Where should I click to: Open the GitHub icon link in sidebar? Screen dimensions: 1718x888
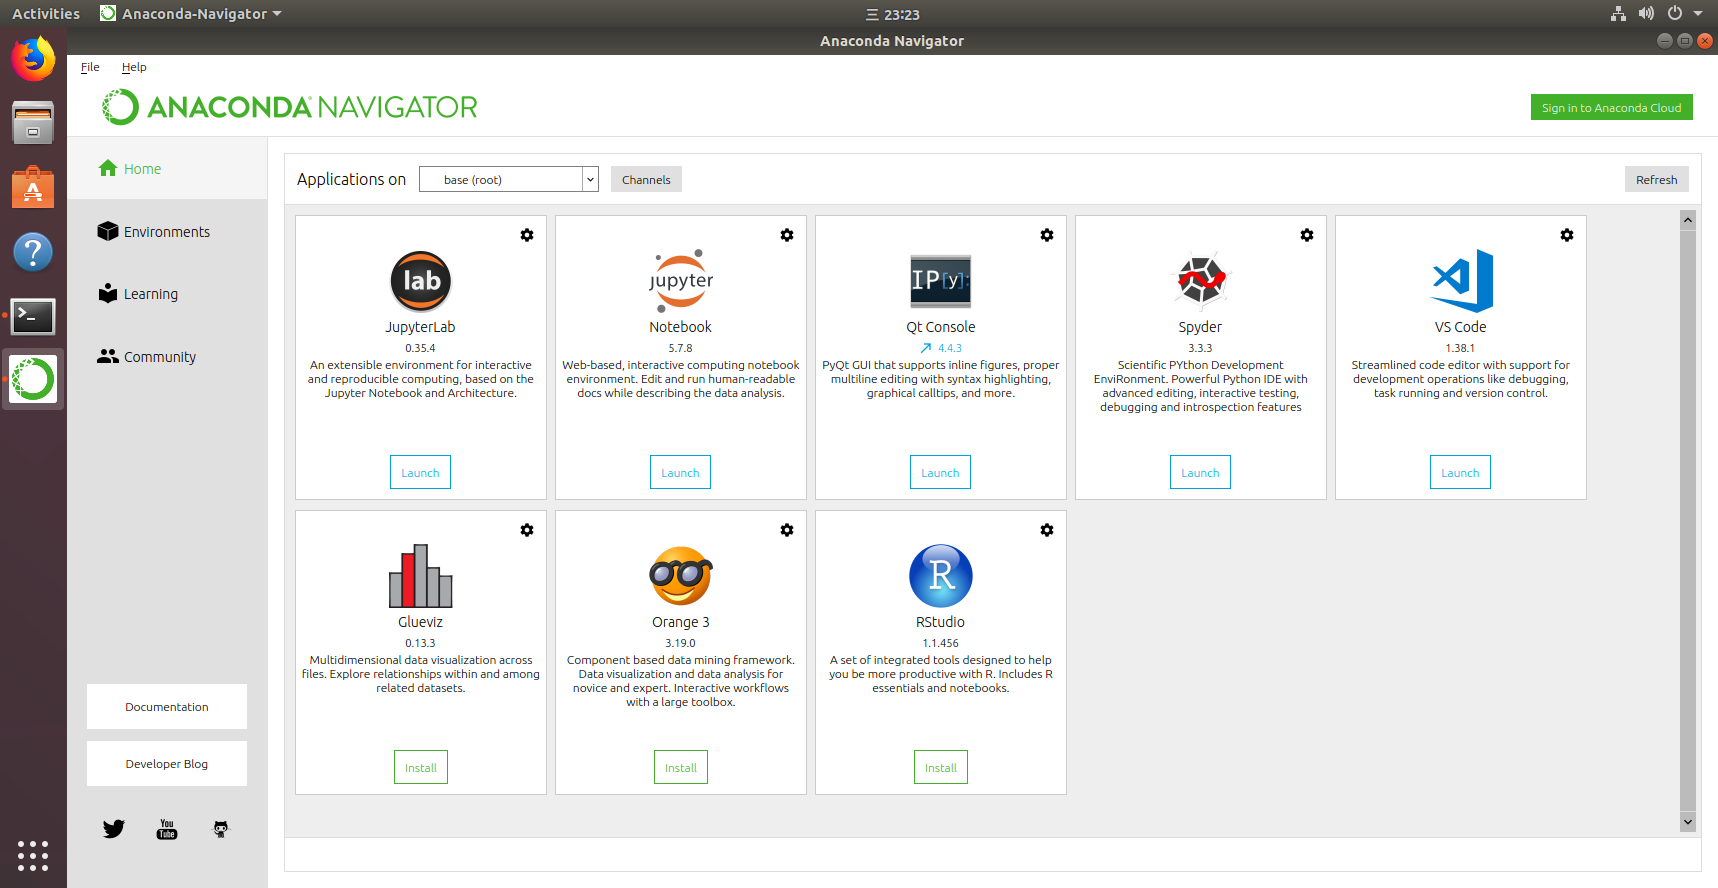click(221, 829)
